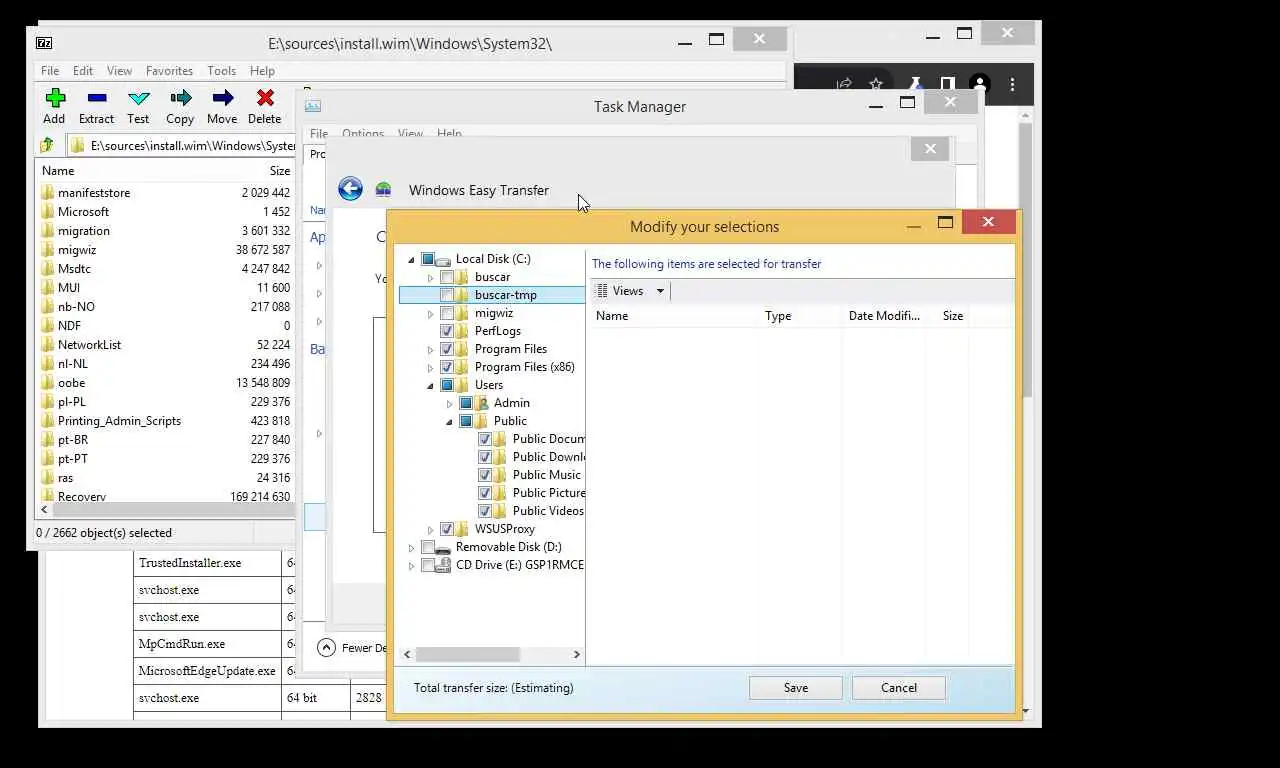Click the oobe folder icon in 7-Zip
This screenshot has height=768, width=1280.
click(x=47, y=383)
